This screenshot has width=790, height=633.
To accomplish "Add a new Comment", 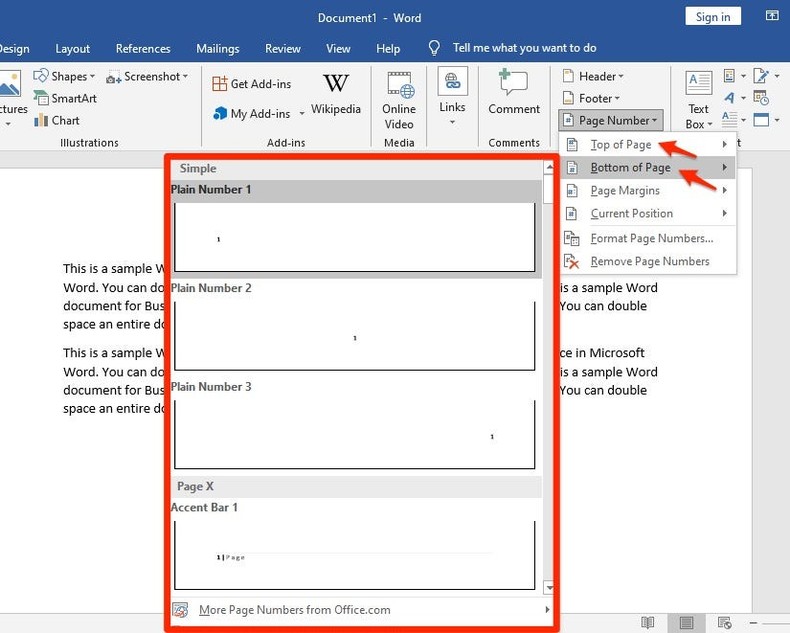I will point(514,95).
